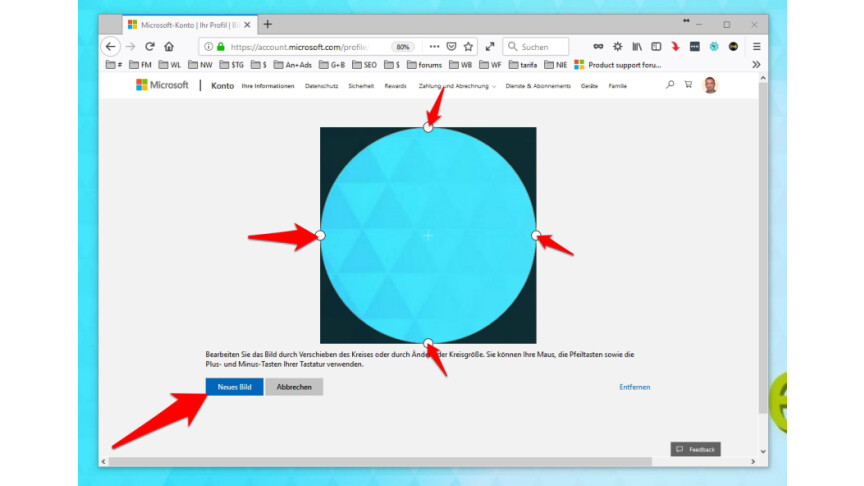The height and width of the screenshot is (486, 864).
Task: Bookmark this page with the star icon
Action: click(468, 46)
